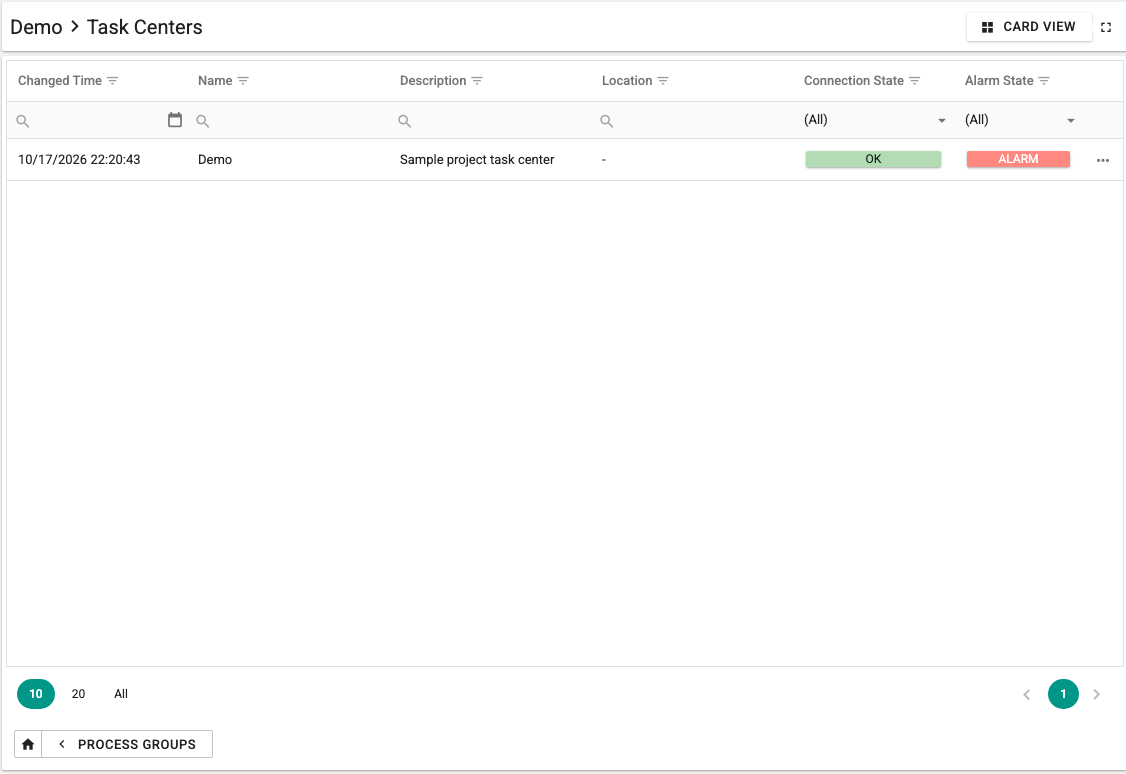The image size is (1126, 774).
Task: Show 20 rows per page
Action: pos(78,694)
